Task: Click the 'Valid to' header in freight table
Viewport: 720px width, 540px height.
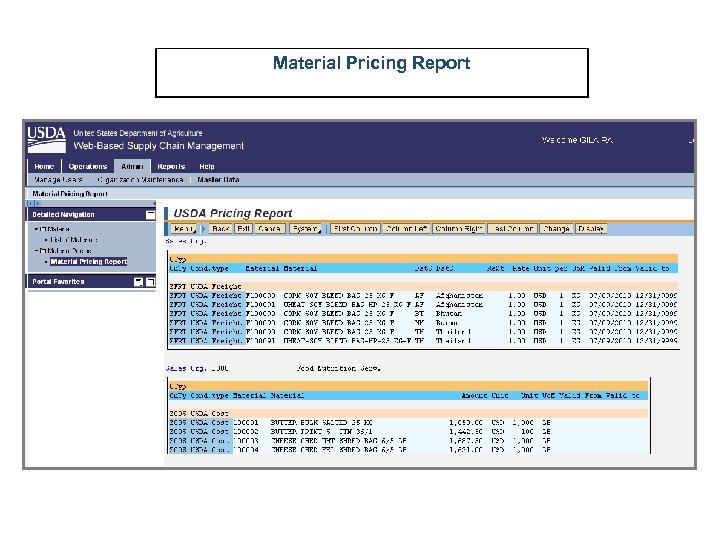Action: 652,269
